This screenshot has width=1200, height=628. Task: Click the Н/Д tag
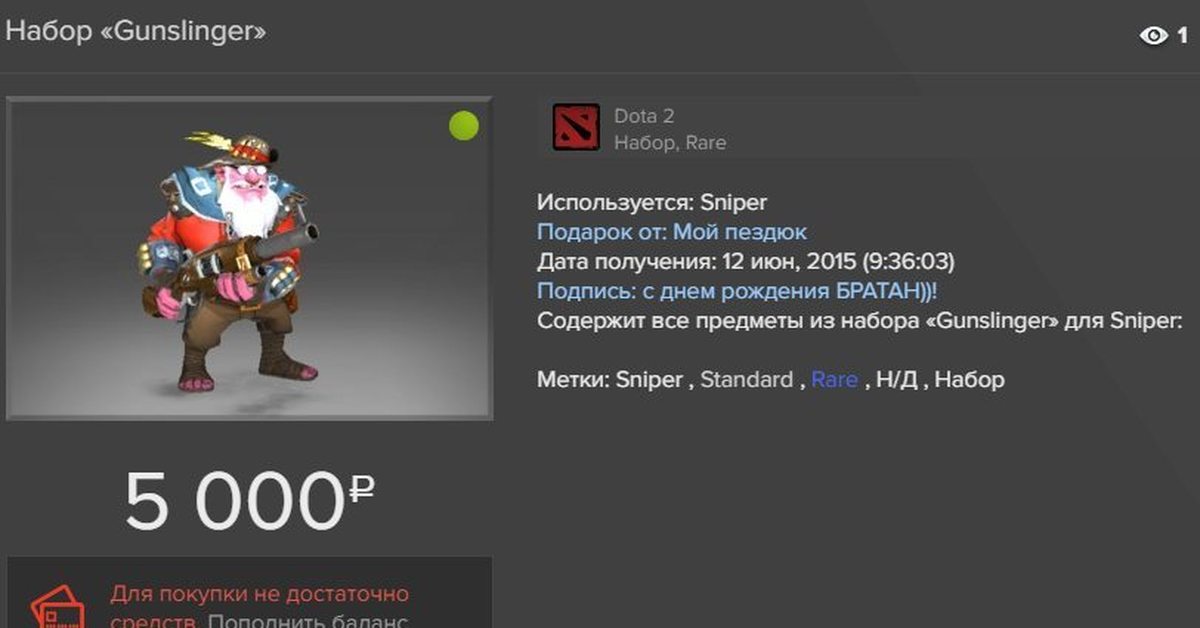click(x=896, y=380)
